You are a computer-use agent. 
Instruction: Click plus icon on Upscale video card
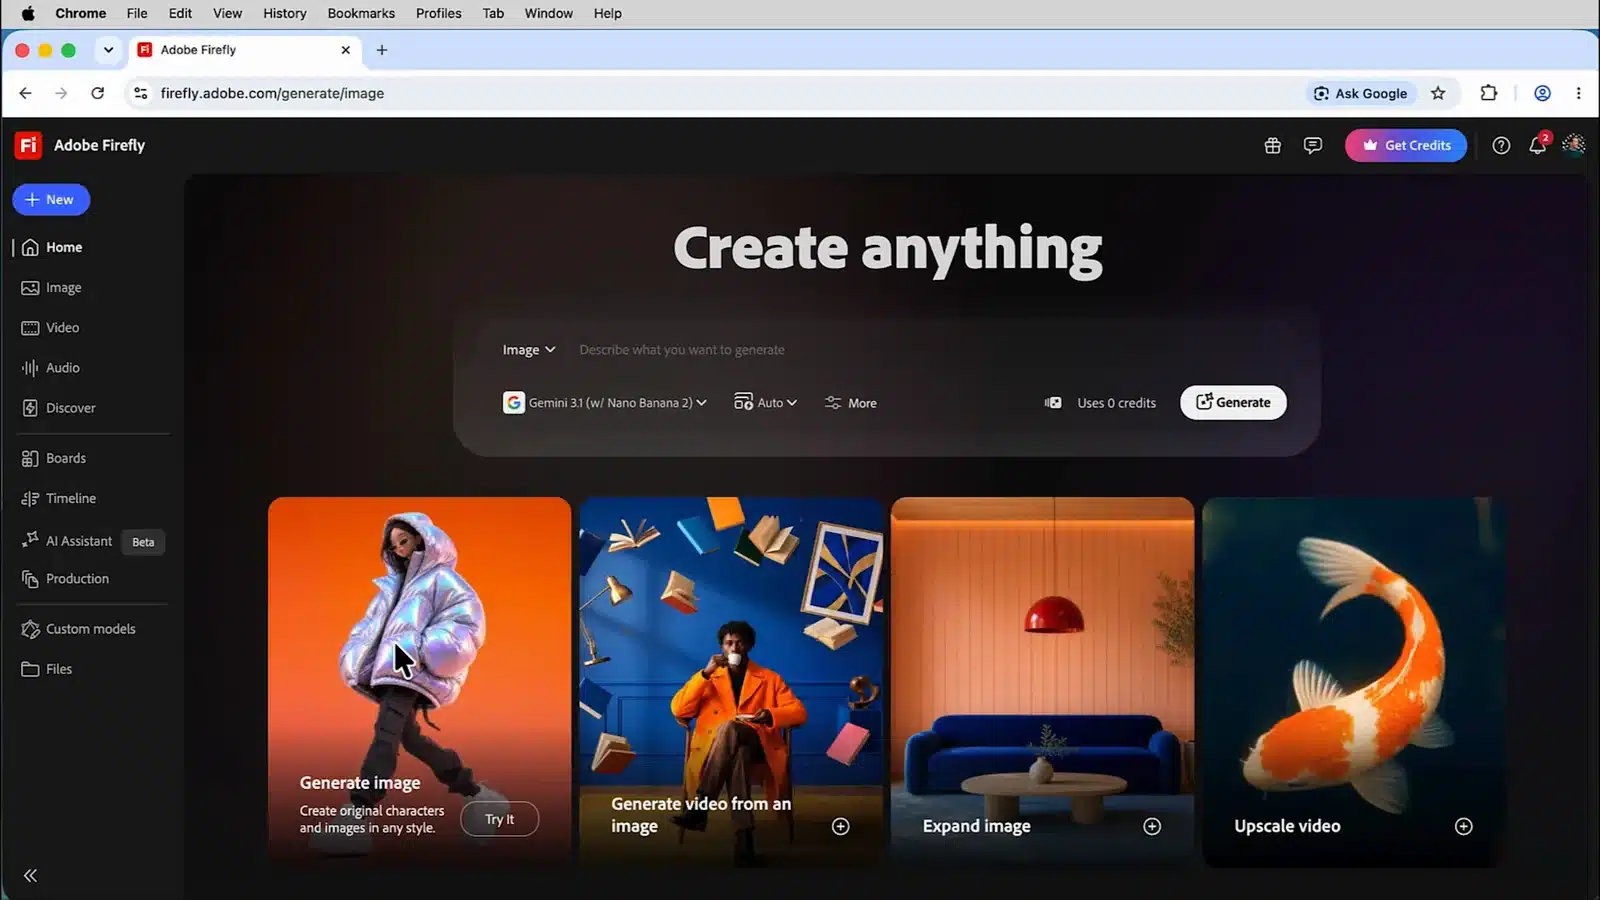(x=1464, y=826)
